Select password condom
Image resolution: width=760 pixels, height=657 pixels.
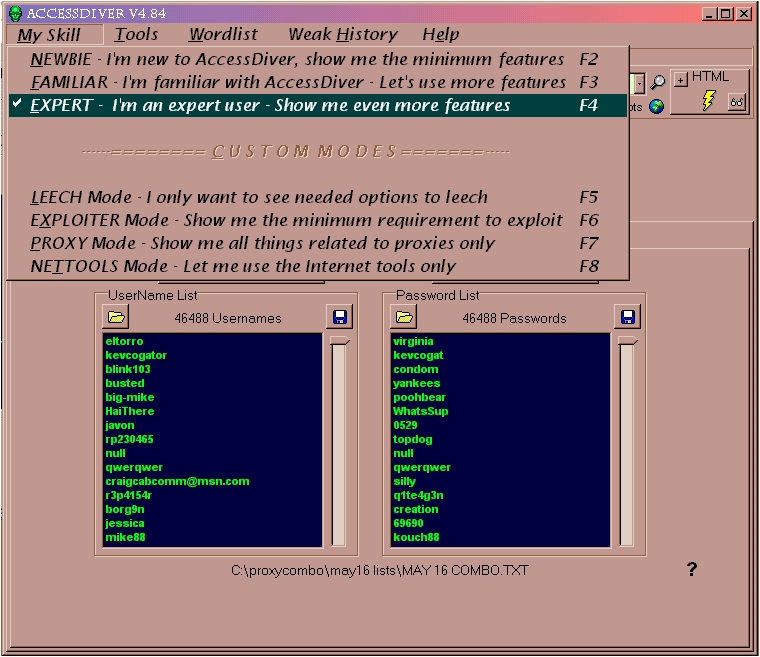click(415, 369)
